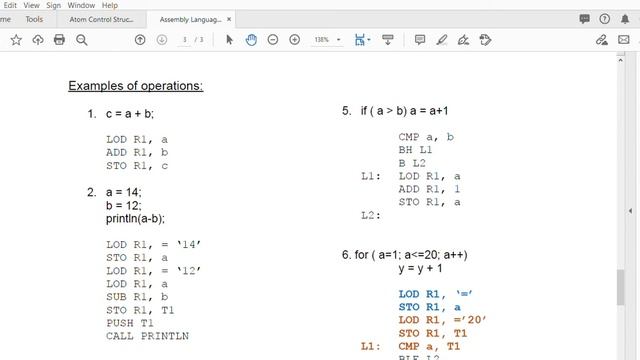640x360 pixels.
Task: Click the line 'CMP a, b'
Action: (426, 137)
